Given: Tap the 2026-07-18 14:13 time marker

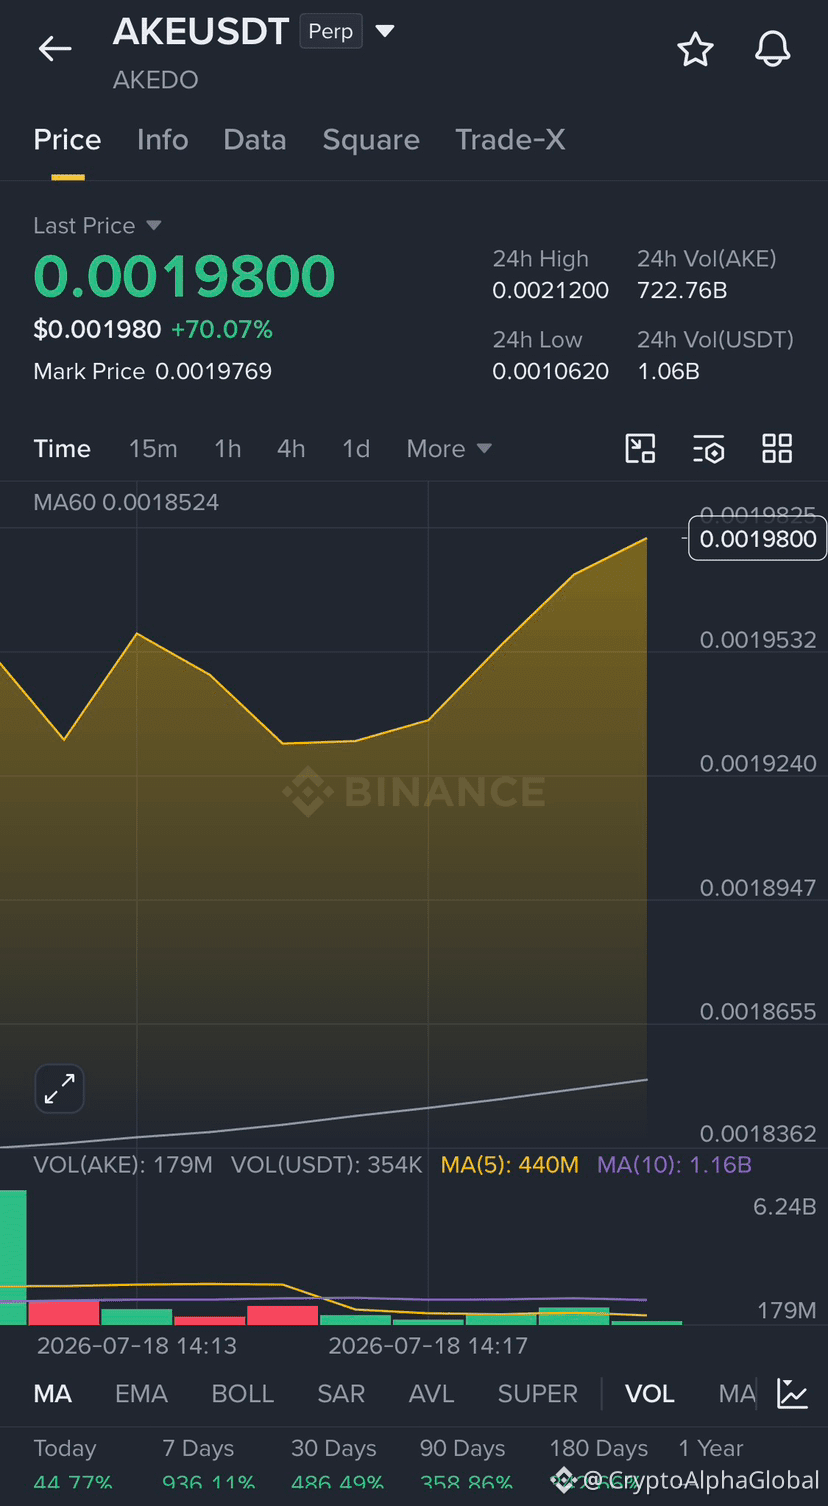Looking at the screenshot, I should tap(137, 1346).
